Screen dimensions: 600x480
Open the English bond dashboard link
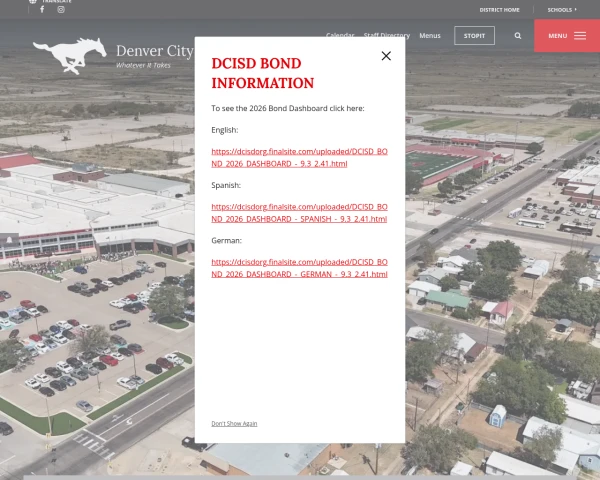coord(299,157)
